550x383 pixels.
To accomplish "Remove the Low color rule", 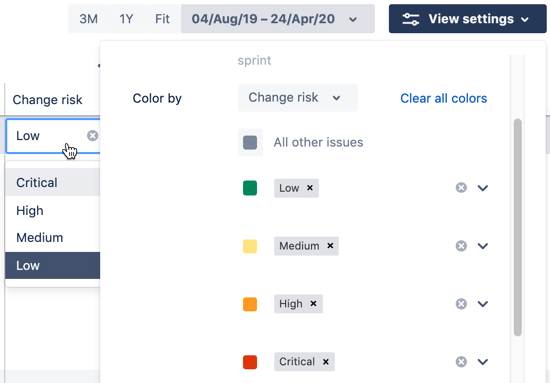I will [461, 188].
